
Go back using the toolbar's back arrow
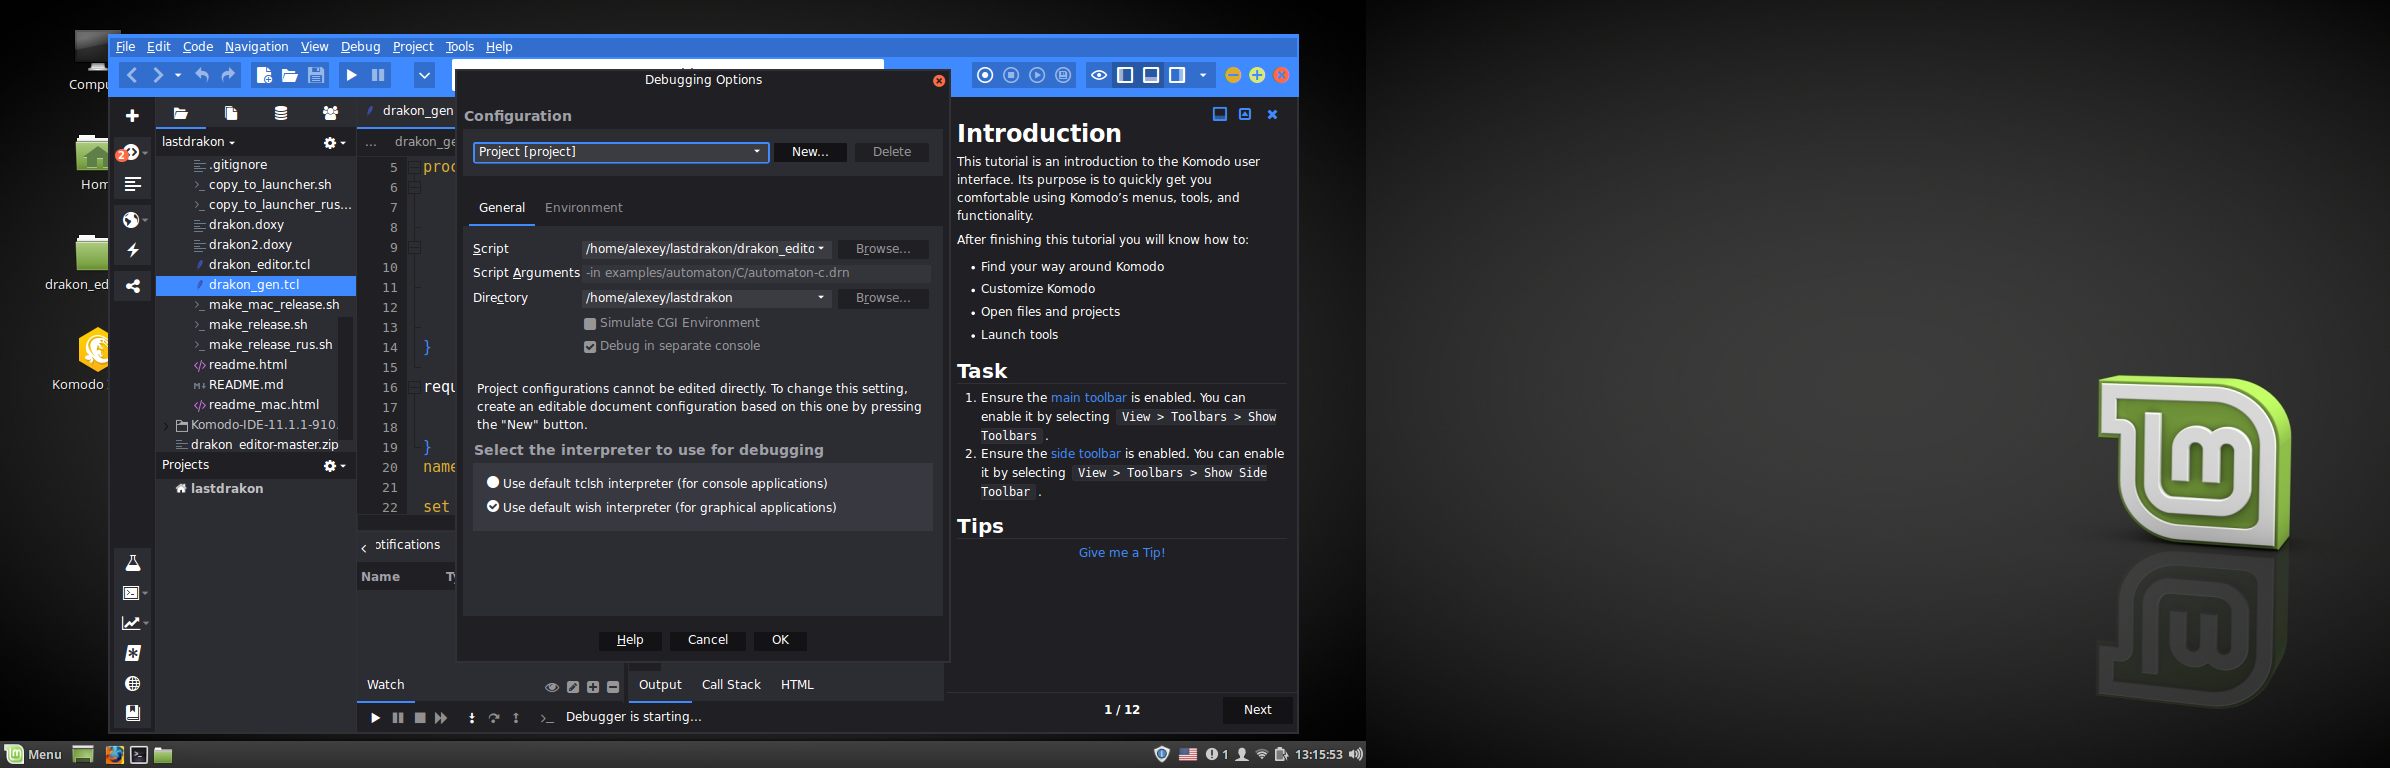pyautogui.click(x=132, y=75)
